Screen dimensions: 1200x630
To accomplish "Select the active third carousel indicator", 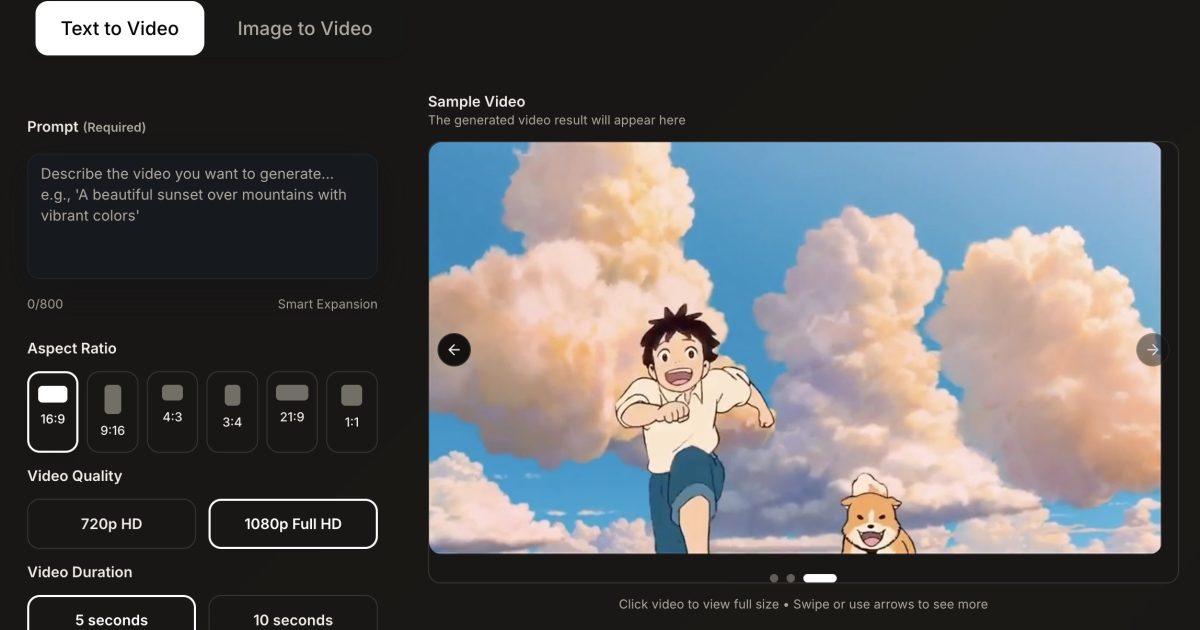I will [820, 578].
